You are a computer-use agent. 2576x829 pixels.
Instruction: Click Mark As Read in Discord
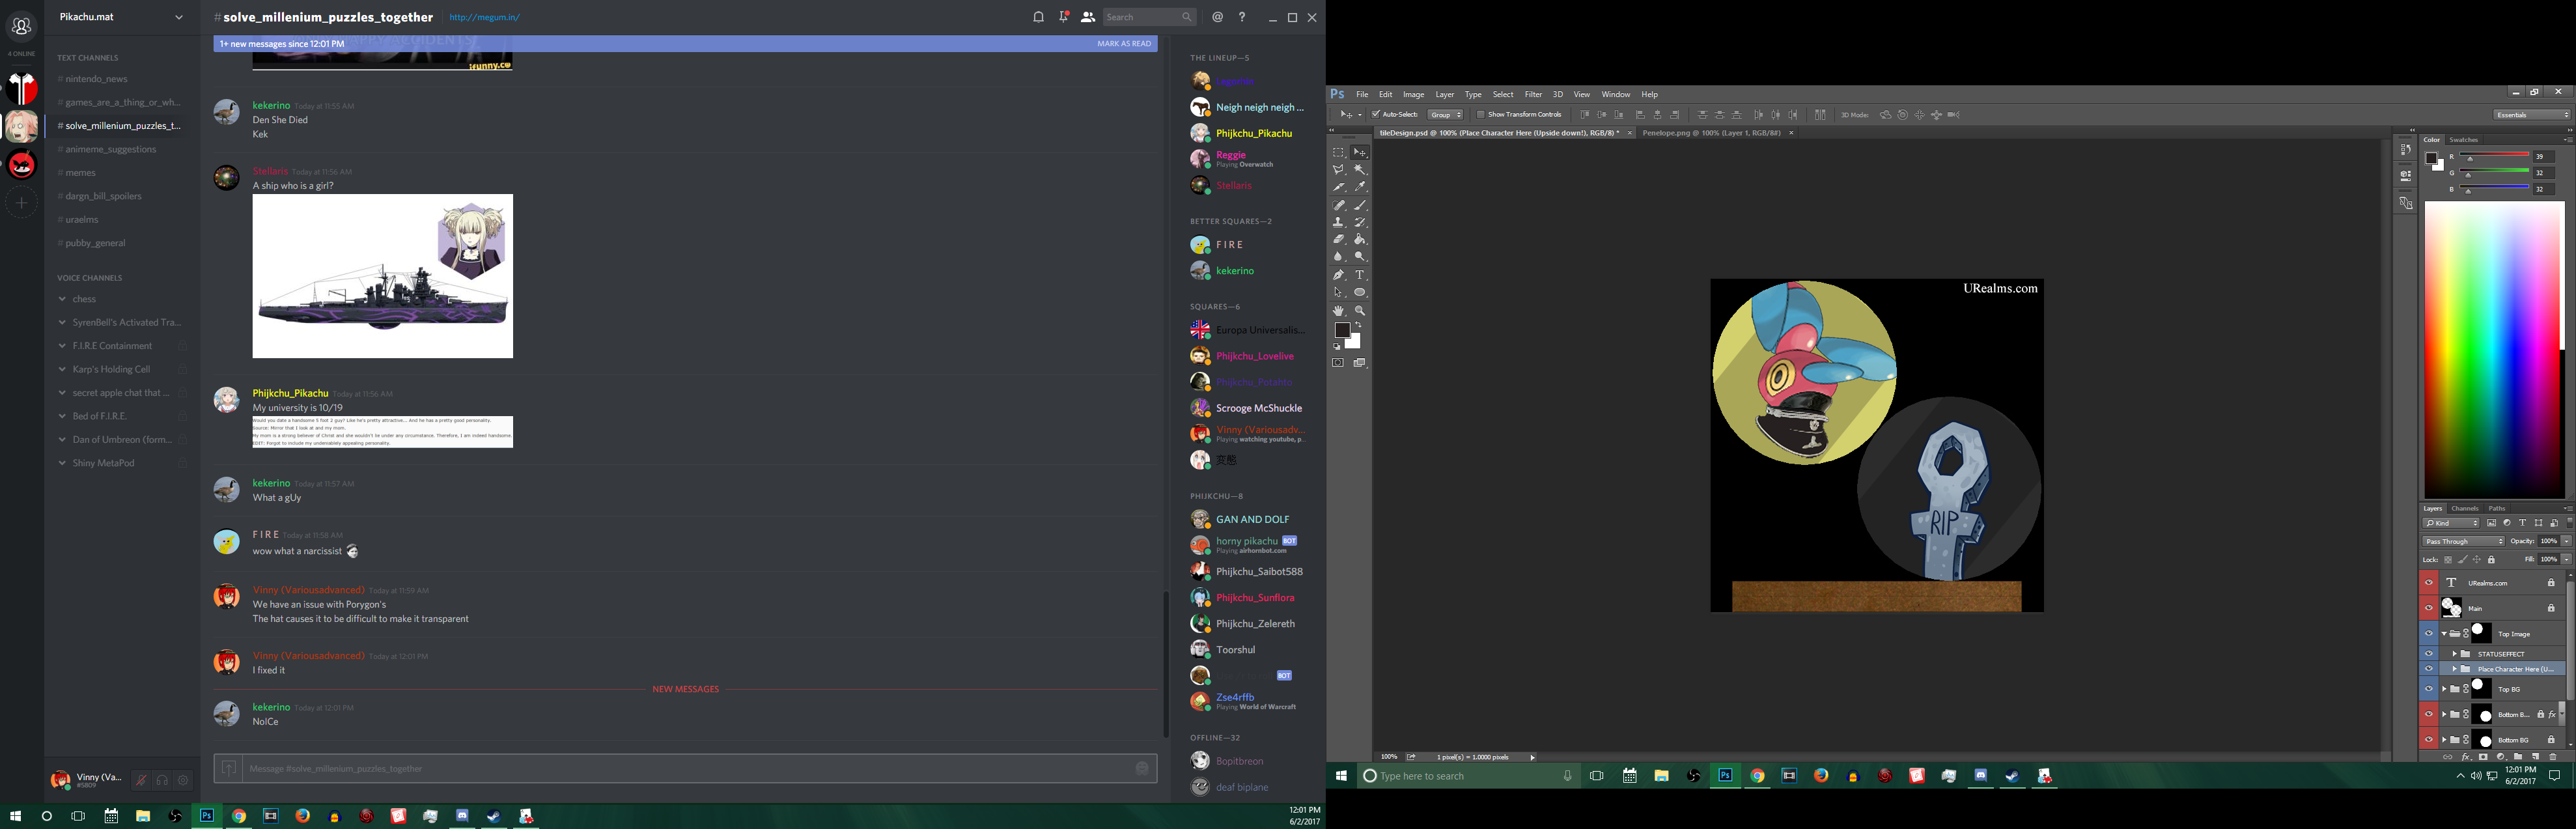pos(1124,44)
